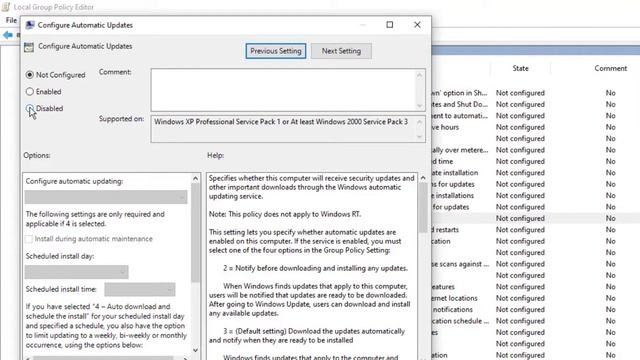The width and height of the screenshot is (640, 360).
Task: Go to Previous Setting
Action: point(276,51)
